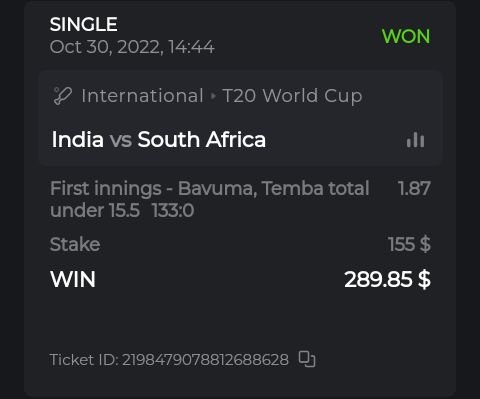This screenshot has height=399, width=480.
Task: Select the South Africa team name
Action: coord(202,139)
